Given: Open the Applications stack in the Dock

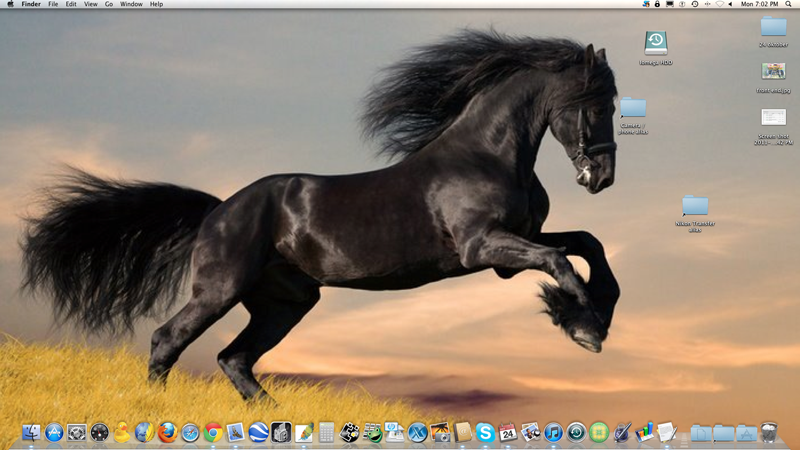Looking at the screenshot, I should point(746,433).
